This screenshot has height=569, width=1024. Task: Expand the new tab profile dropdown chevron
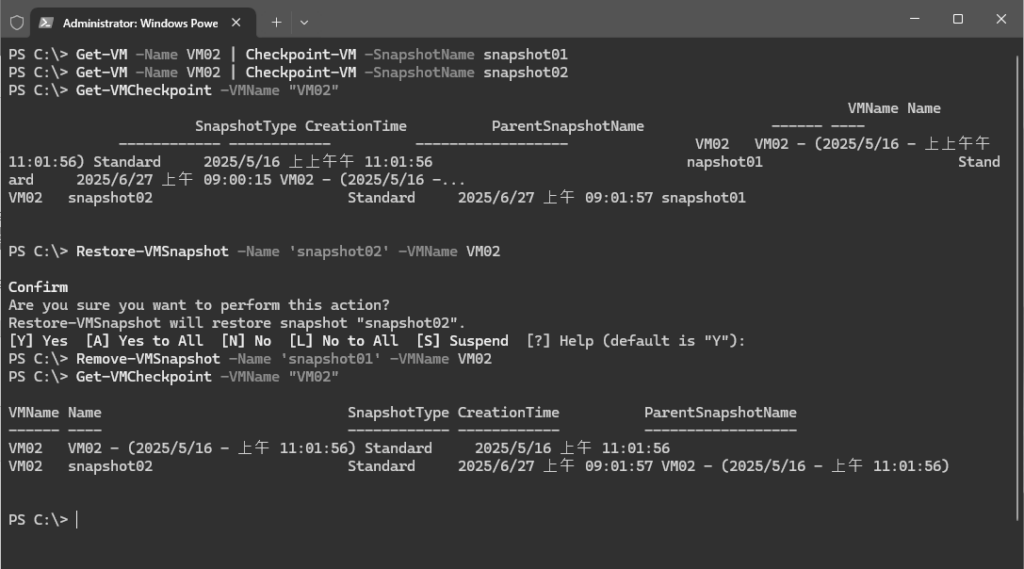[304, 22]
